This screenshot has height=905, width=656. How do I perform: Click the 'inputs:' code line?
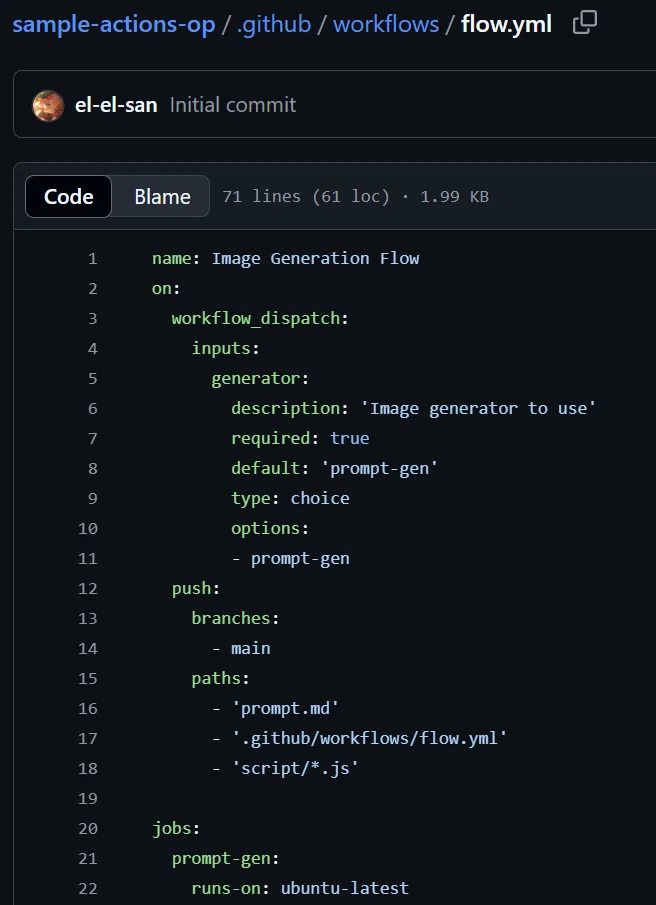[226, 349]
